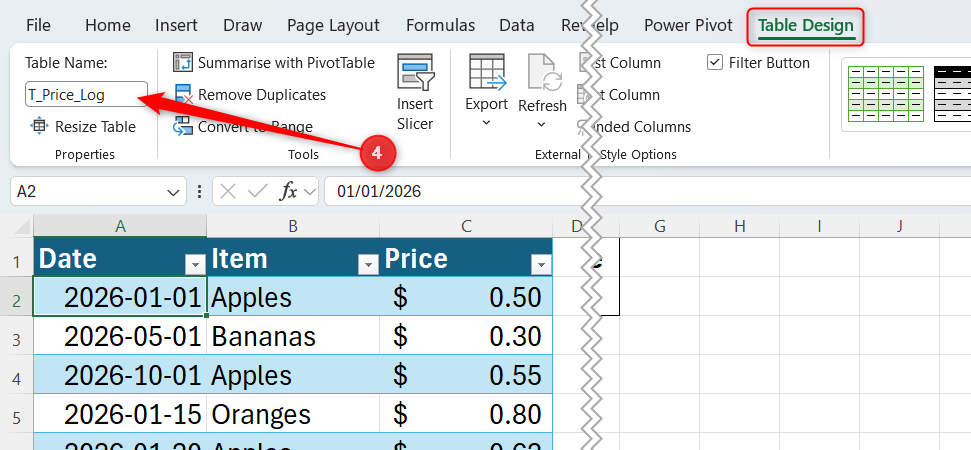Click the Insert Slicer icon
The image size is (971, 450).
(416, 72)
